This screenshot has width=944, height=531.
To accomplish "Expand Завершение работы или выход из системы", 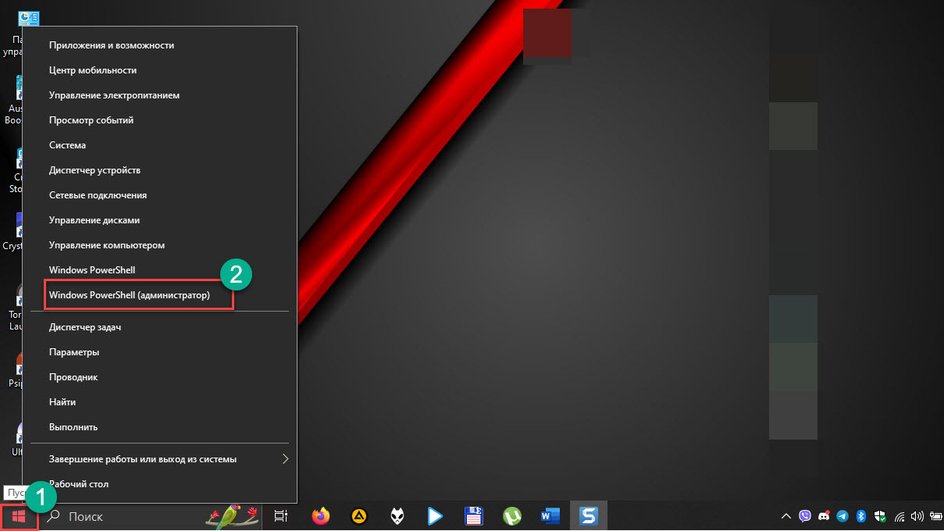I will click(160, 459).
